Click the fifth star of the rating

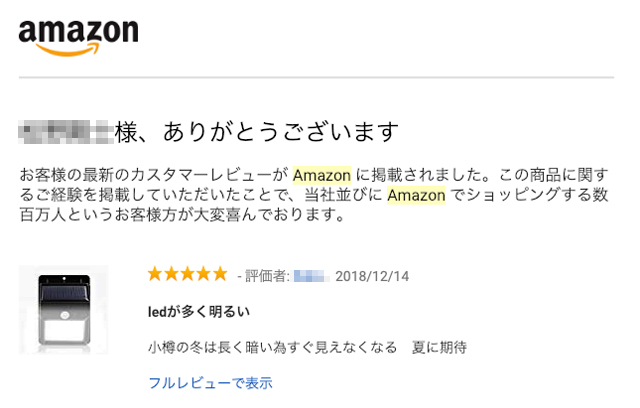pyautogui.click(x=219, y=274)
